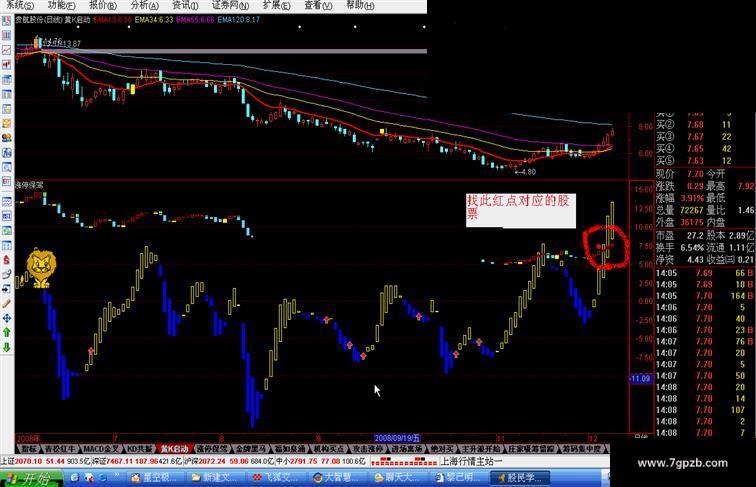The width and height of the screenshot is (756, 487).
Task: Switch to the 指标 indicator tab
Action: (x=29, y=449)
